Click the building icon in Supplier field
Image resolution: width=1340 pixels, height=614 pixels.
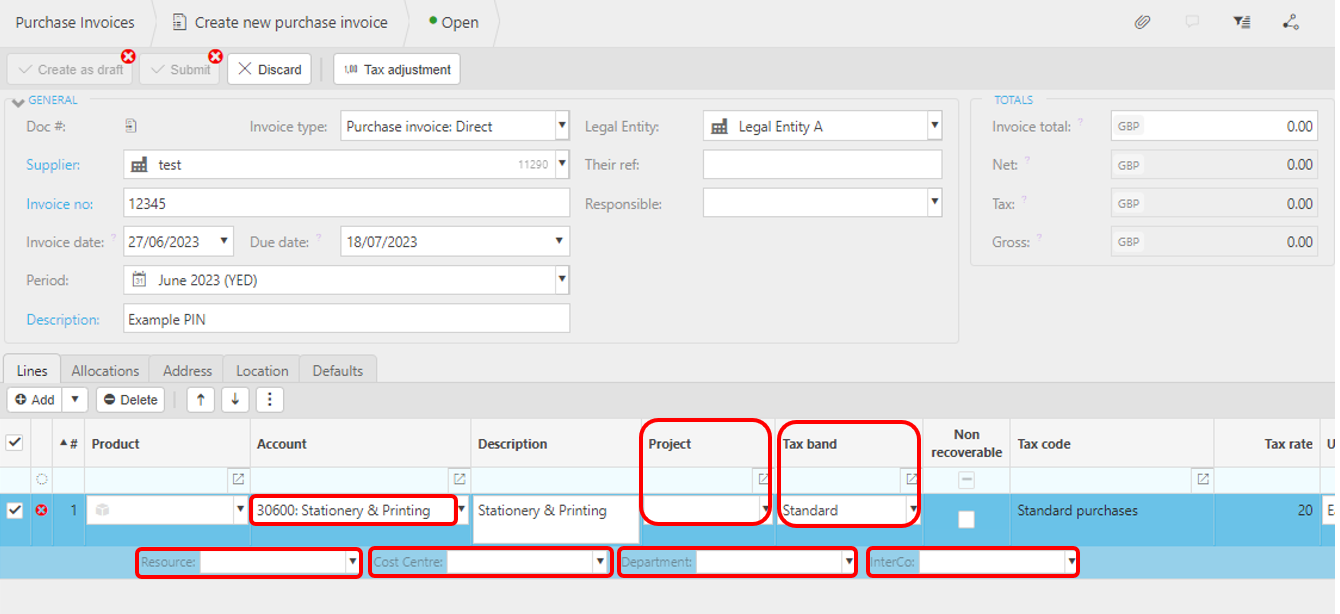[x=139, y=164]
